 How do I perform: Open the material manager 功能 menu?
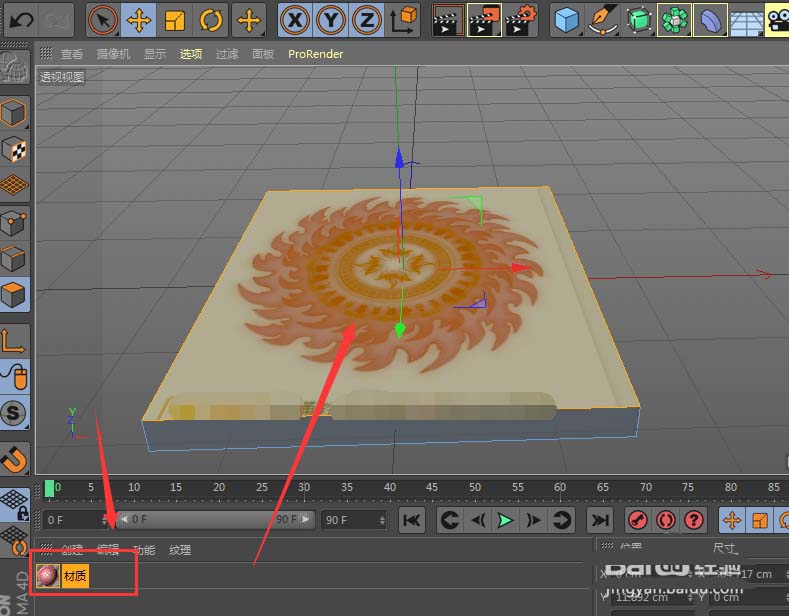144,550
